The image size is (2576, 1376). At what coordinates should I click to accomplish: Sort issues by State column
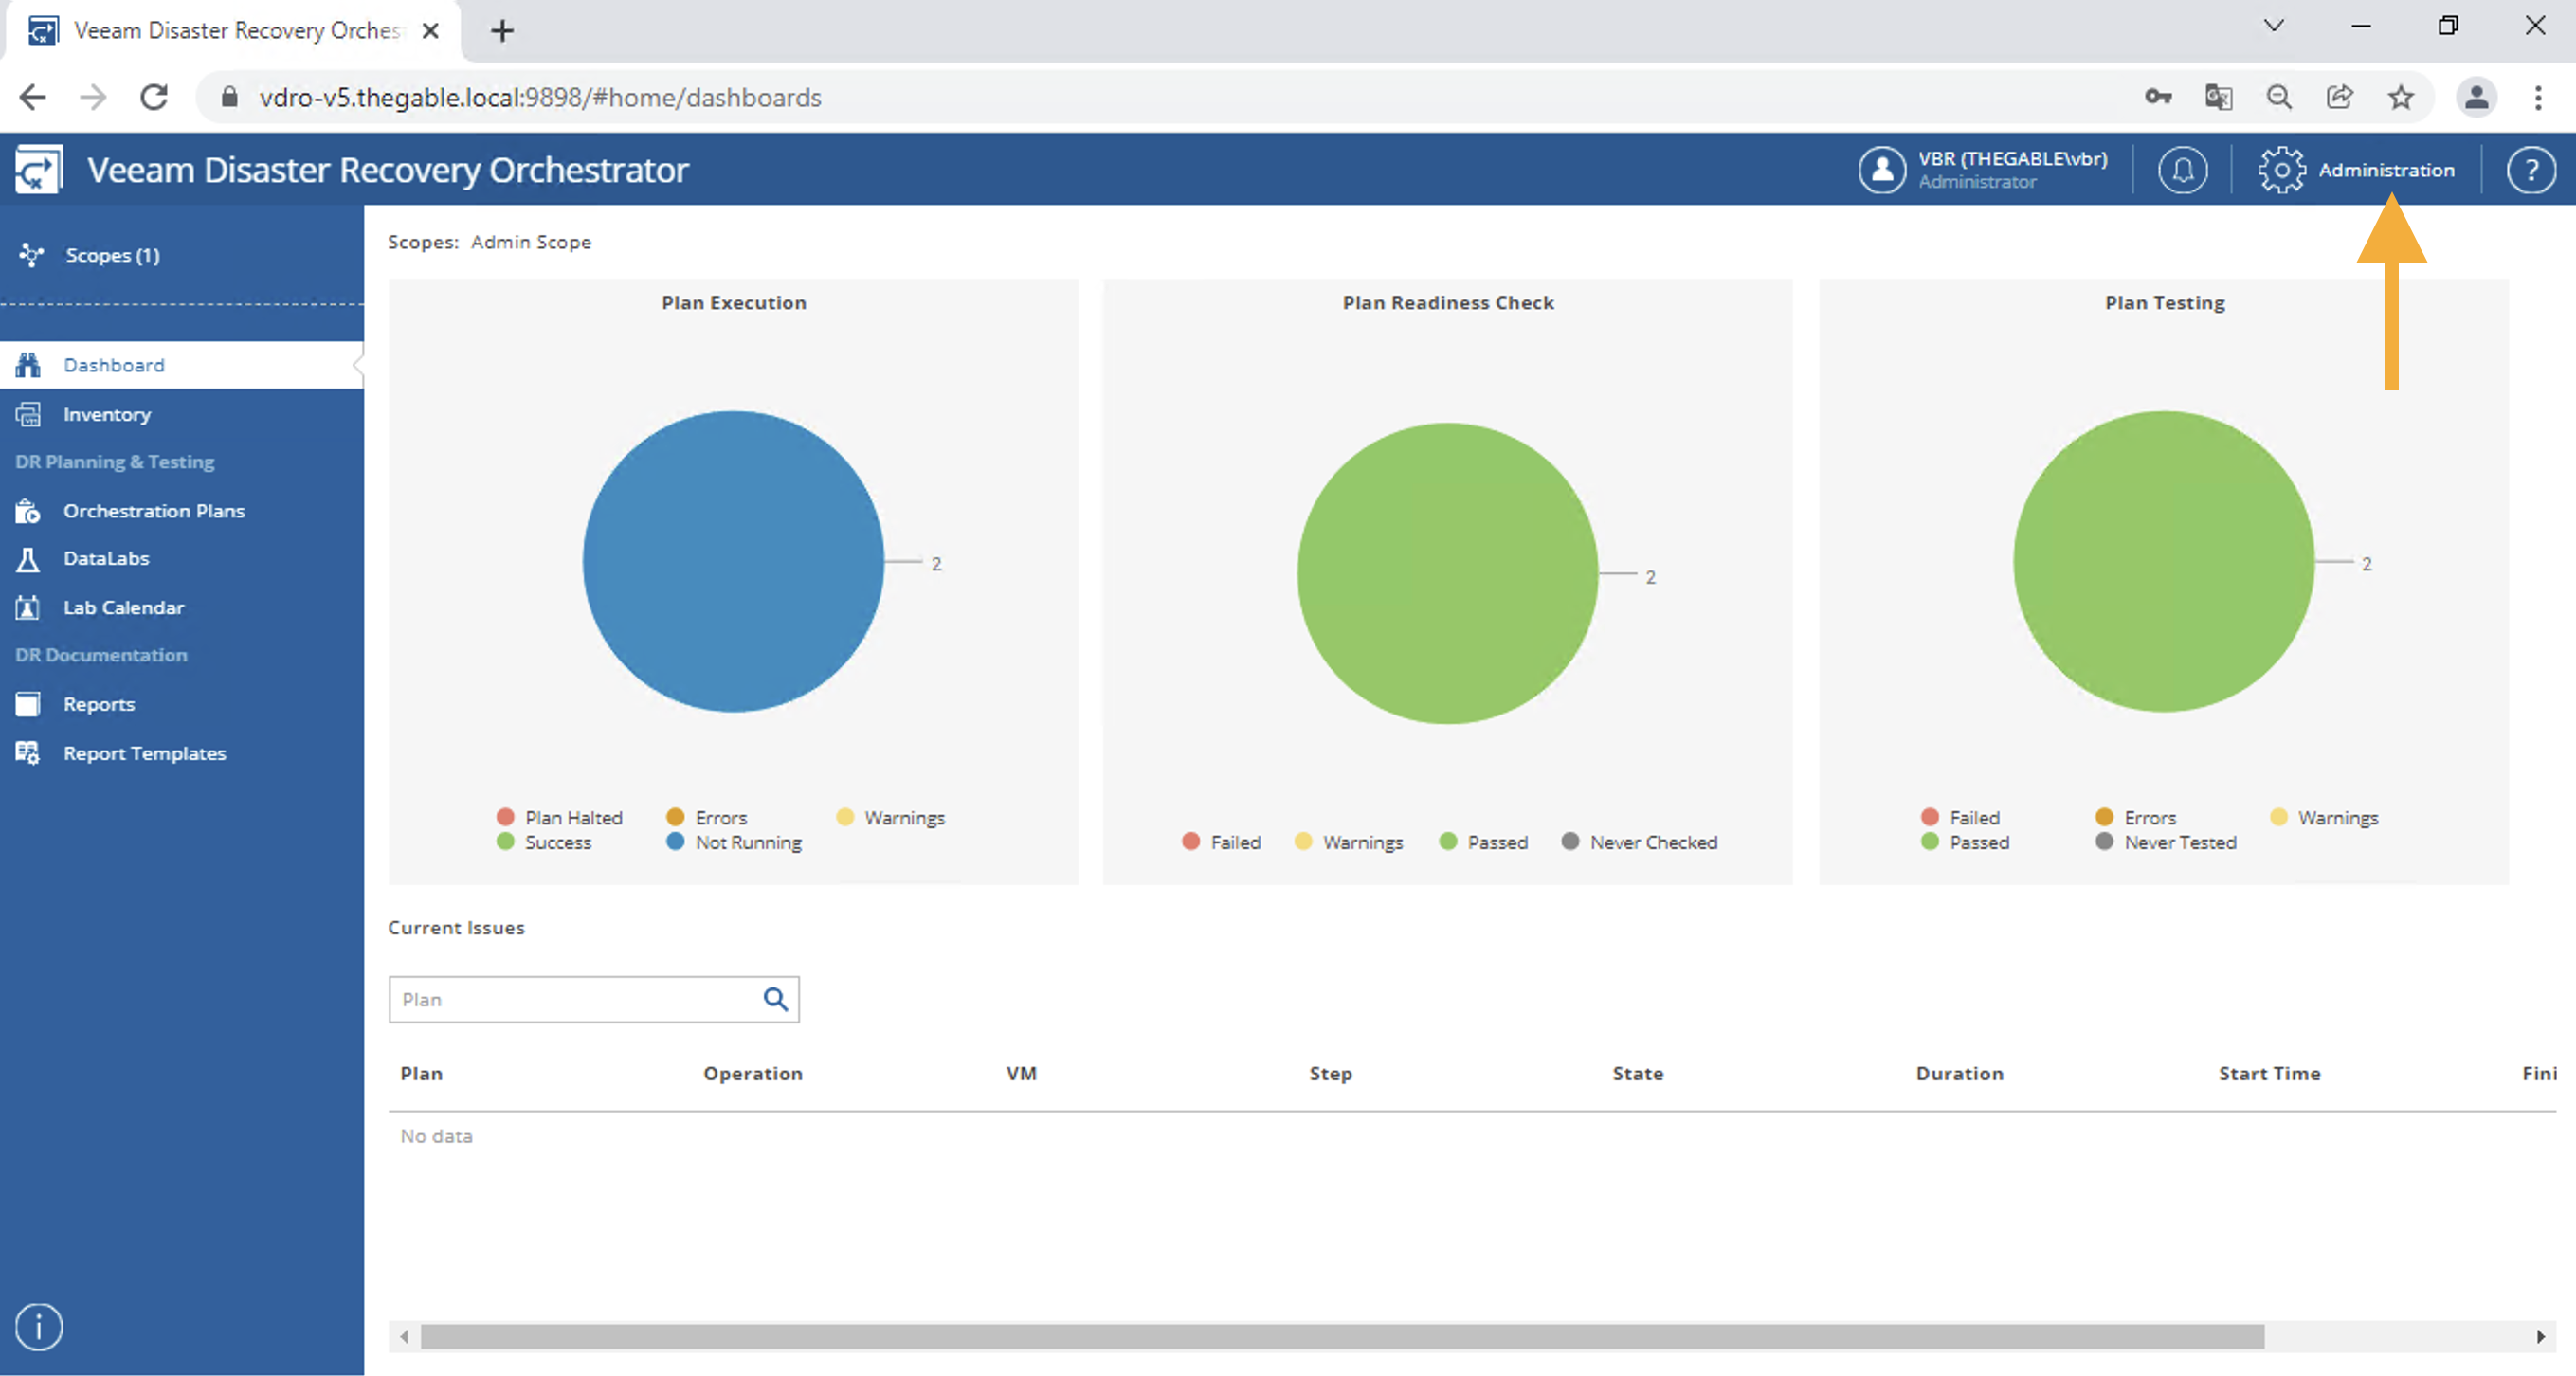(x=1637, y=1073)
